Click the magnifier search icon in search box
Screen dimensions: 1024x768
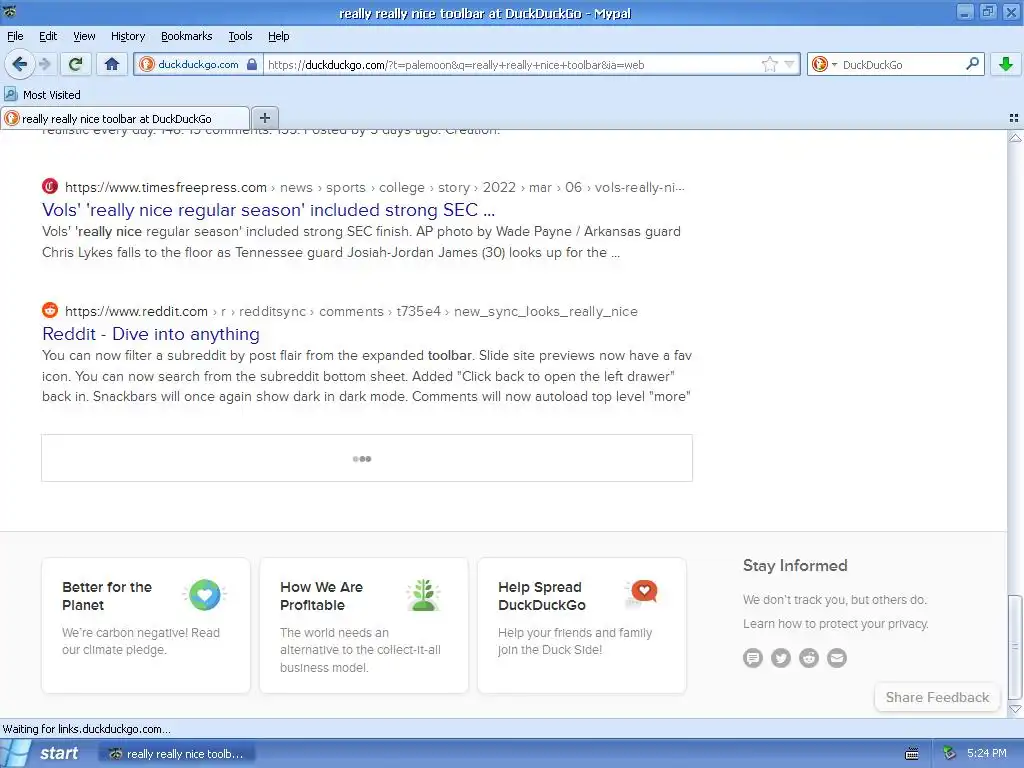(x=972, y=63)
